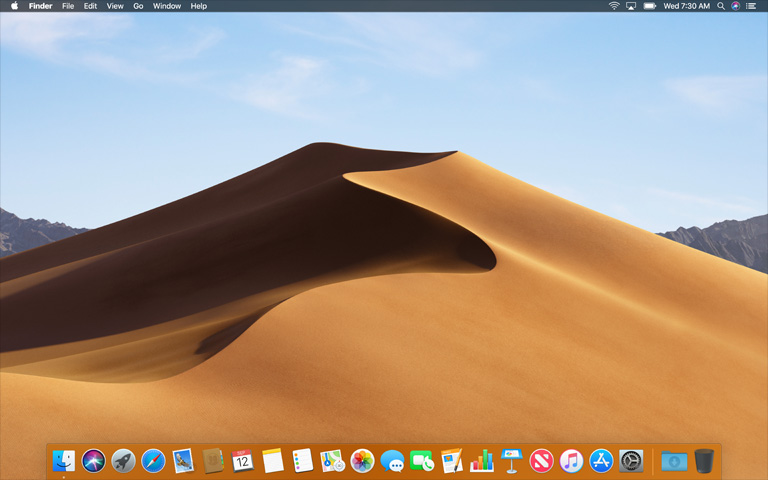
Task: Open the Edit menu
Action: [90, 6]
